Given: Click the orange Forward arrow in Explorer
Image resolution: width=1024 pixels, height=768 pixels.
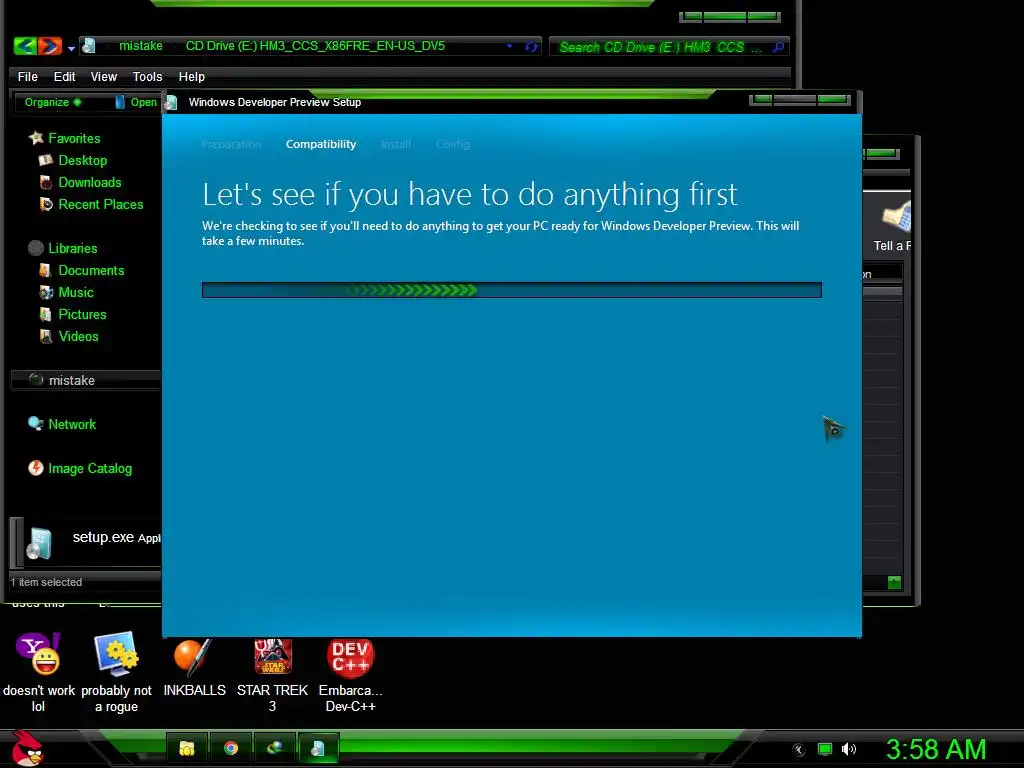Looking at the screenshot, I should click(50, 46).
